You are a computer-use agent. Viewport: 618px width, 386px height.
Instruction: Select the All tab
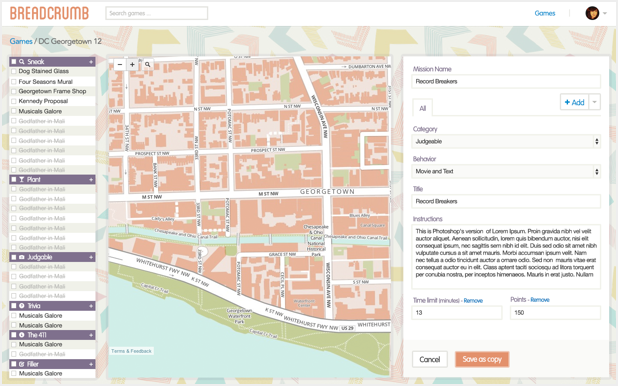[x=423, y=108]
